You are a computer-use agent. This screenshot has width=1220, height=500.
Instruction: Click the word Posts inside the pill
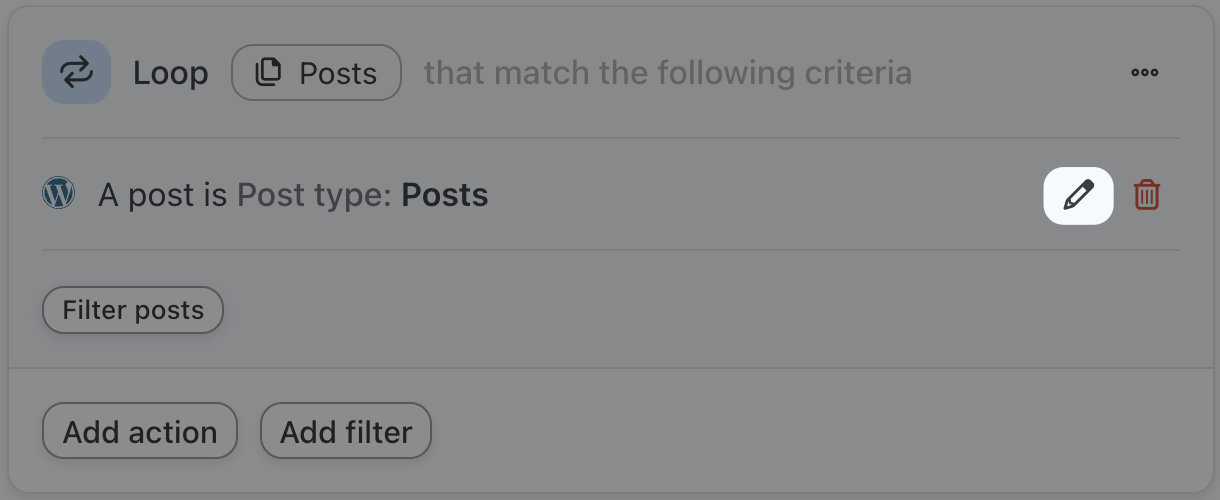click(x=338, y=73)
